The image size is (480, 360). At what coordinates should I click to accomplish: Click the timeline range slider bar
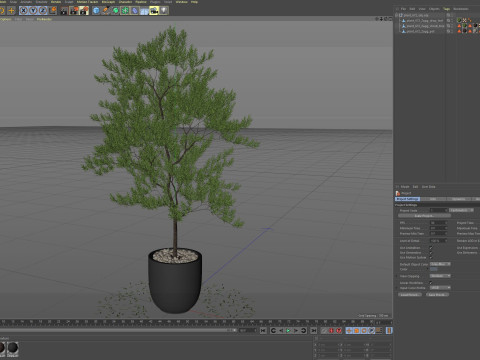pos(118,330)
